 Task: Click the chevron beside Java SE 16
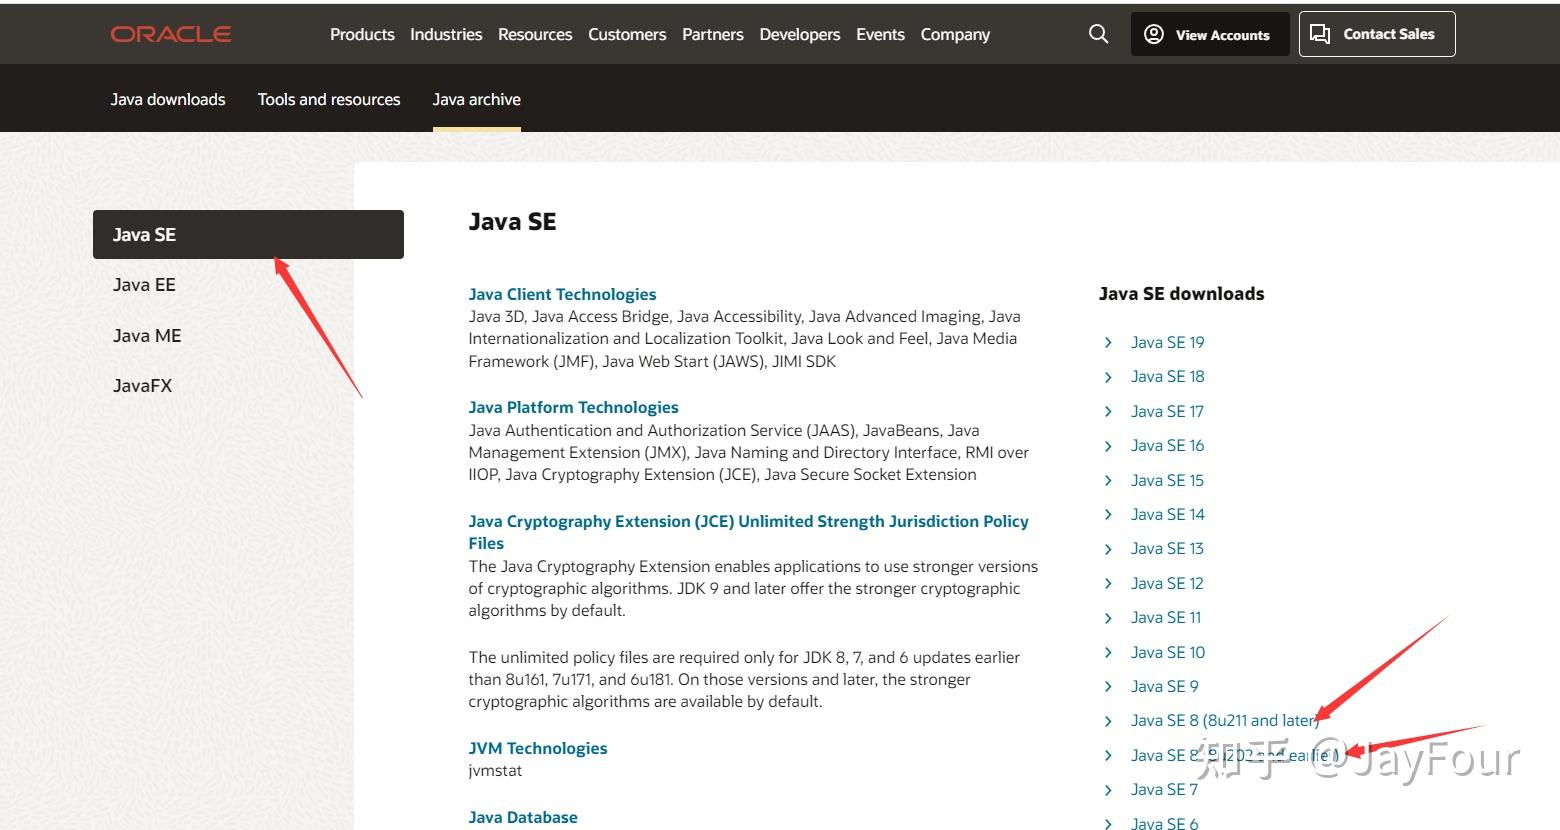(1108, 445)
